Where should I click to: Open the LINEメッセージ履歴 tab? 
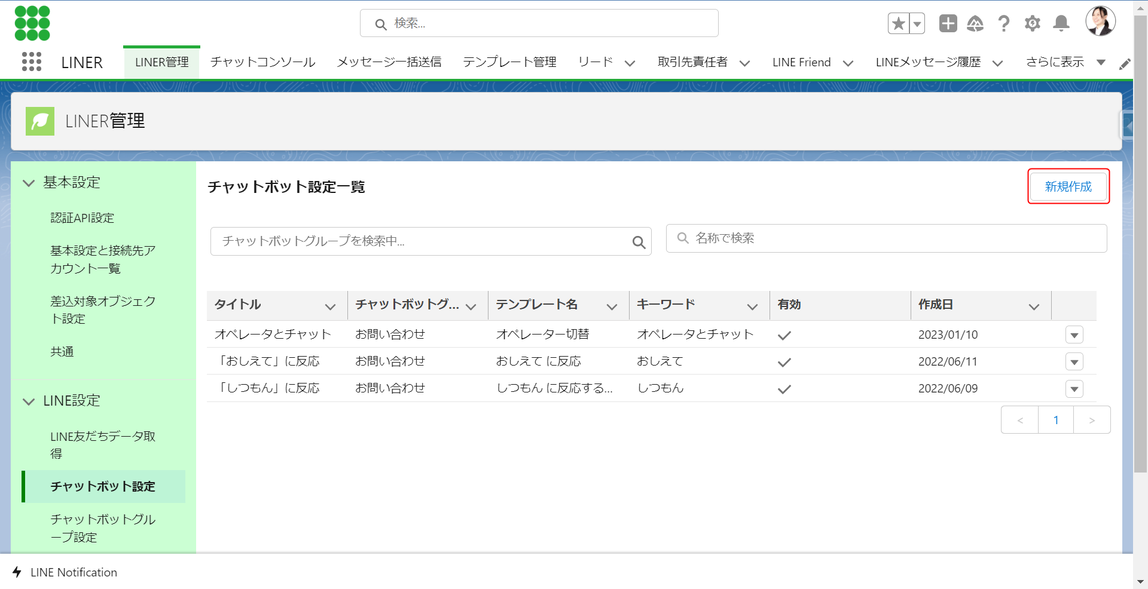[x=928, y=62]
